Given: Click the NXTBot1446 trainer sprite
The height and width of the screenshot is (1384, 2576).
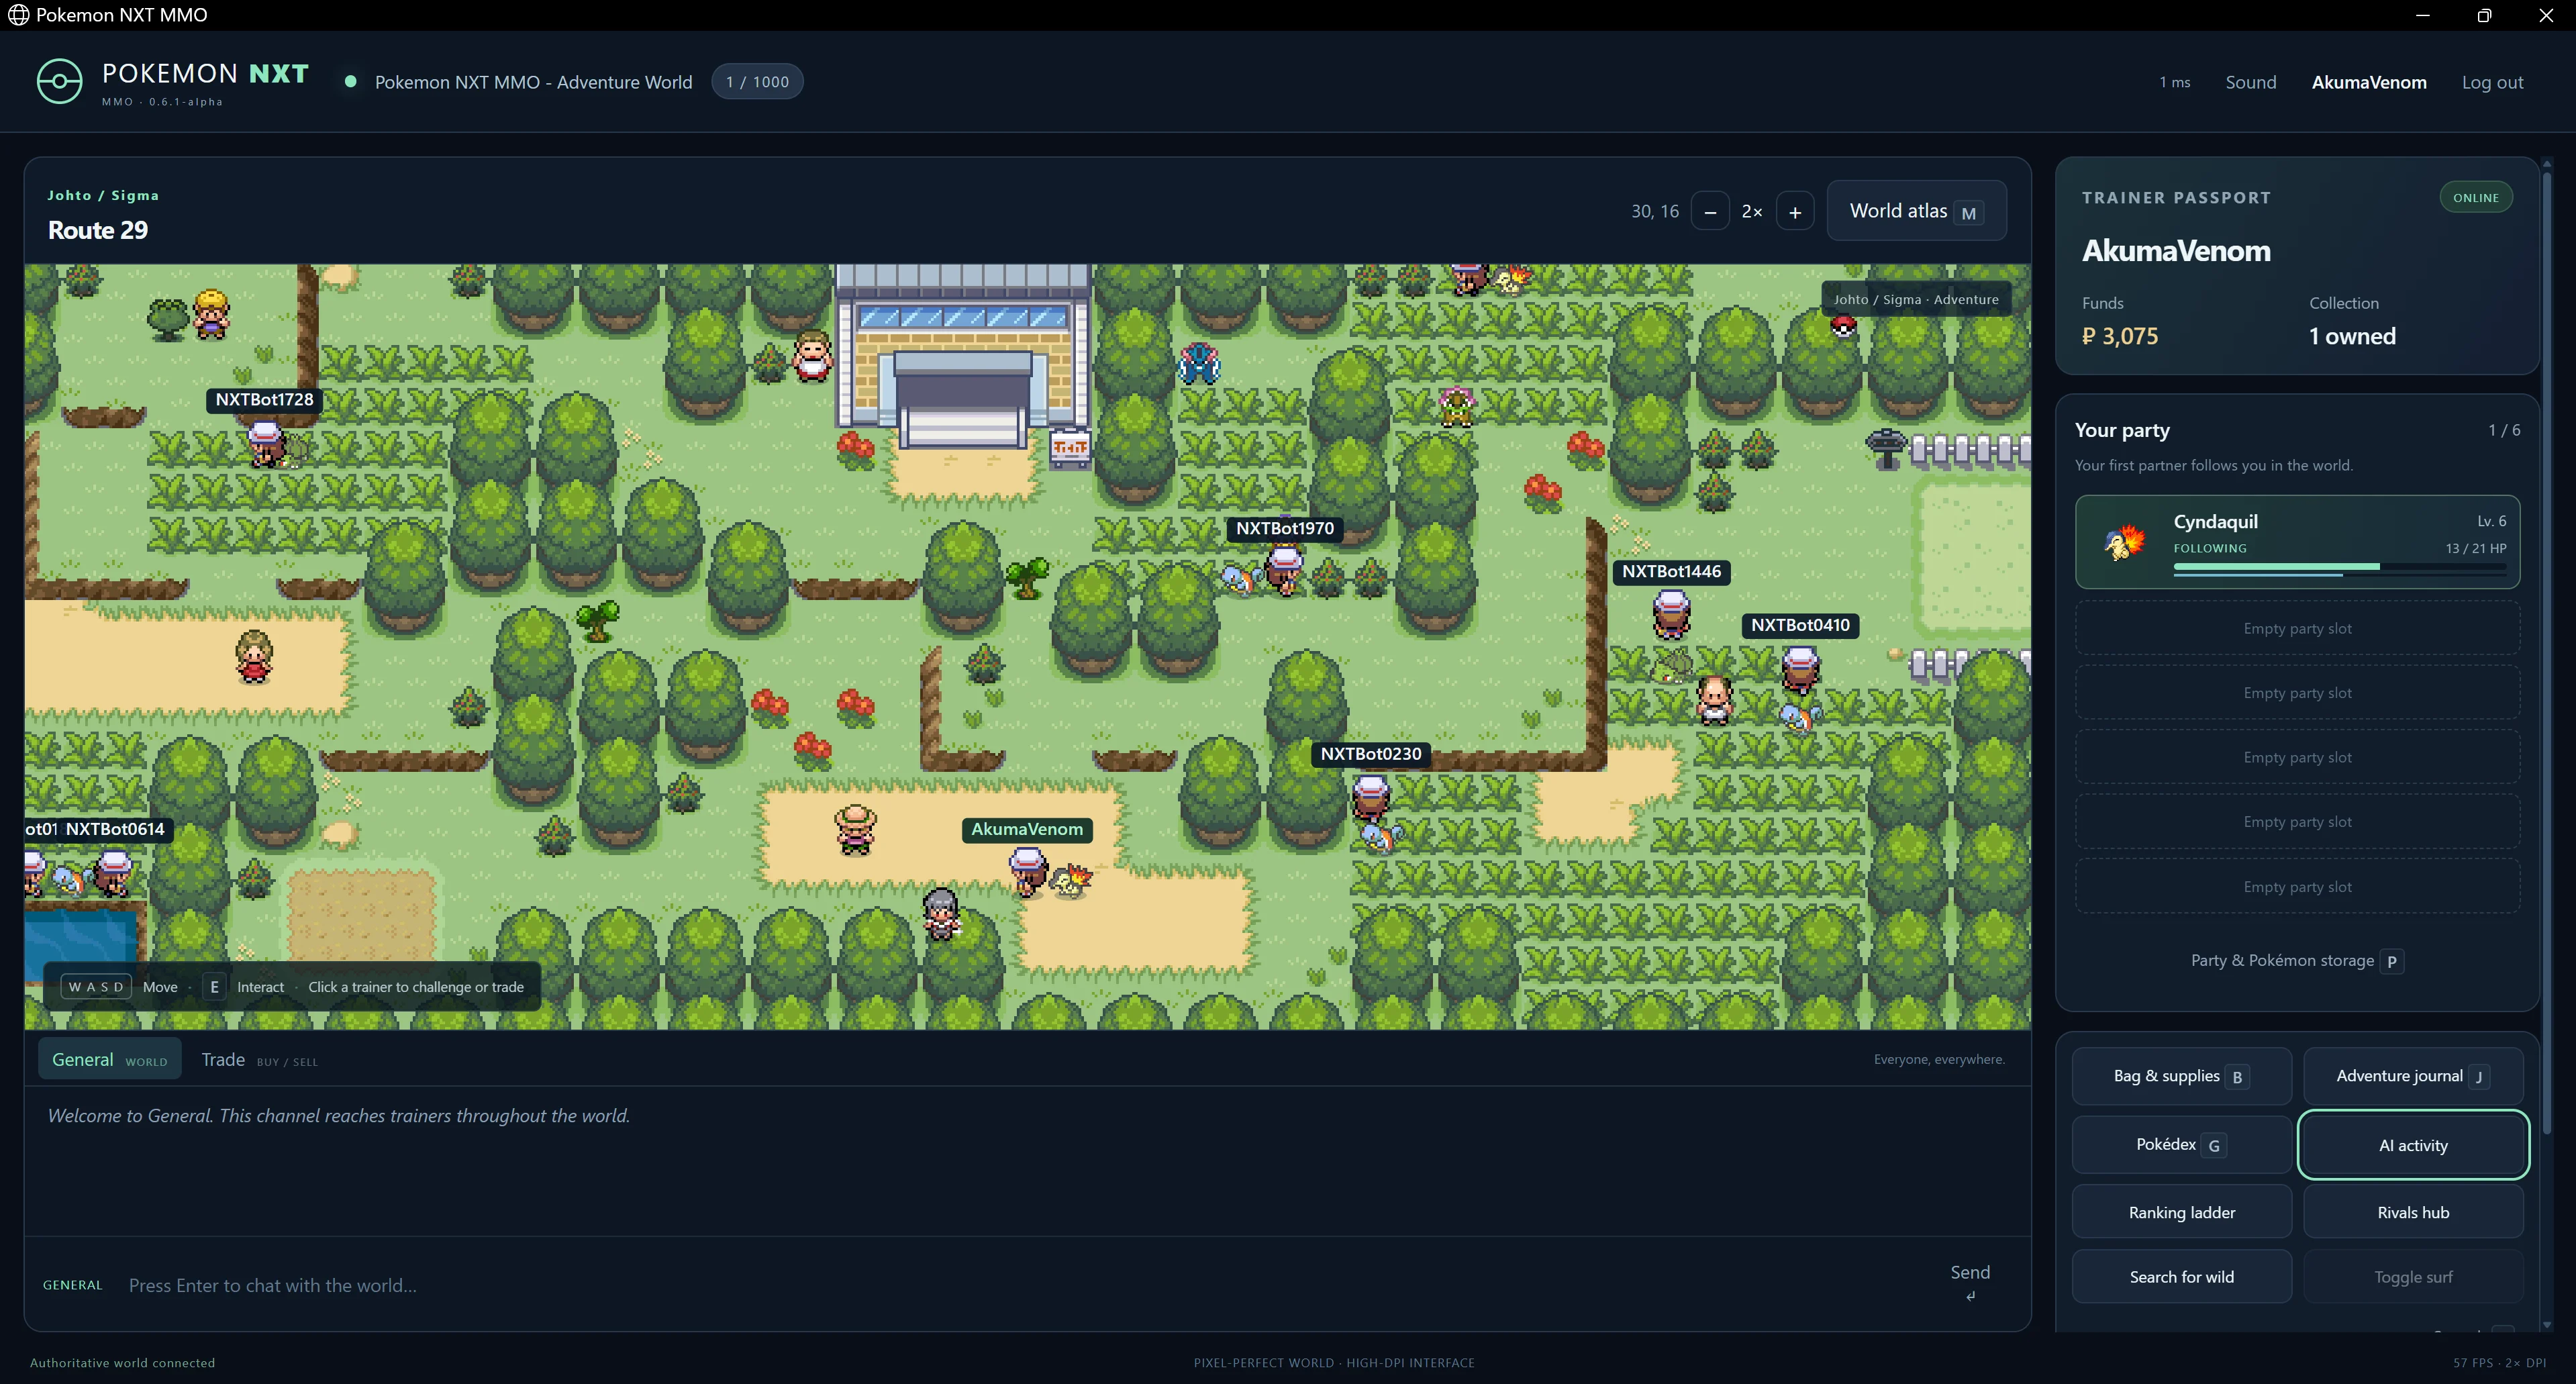Looking at the screenshot, I should pyautogui.click(x=1671, y=614).
